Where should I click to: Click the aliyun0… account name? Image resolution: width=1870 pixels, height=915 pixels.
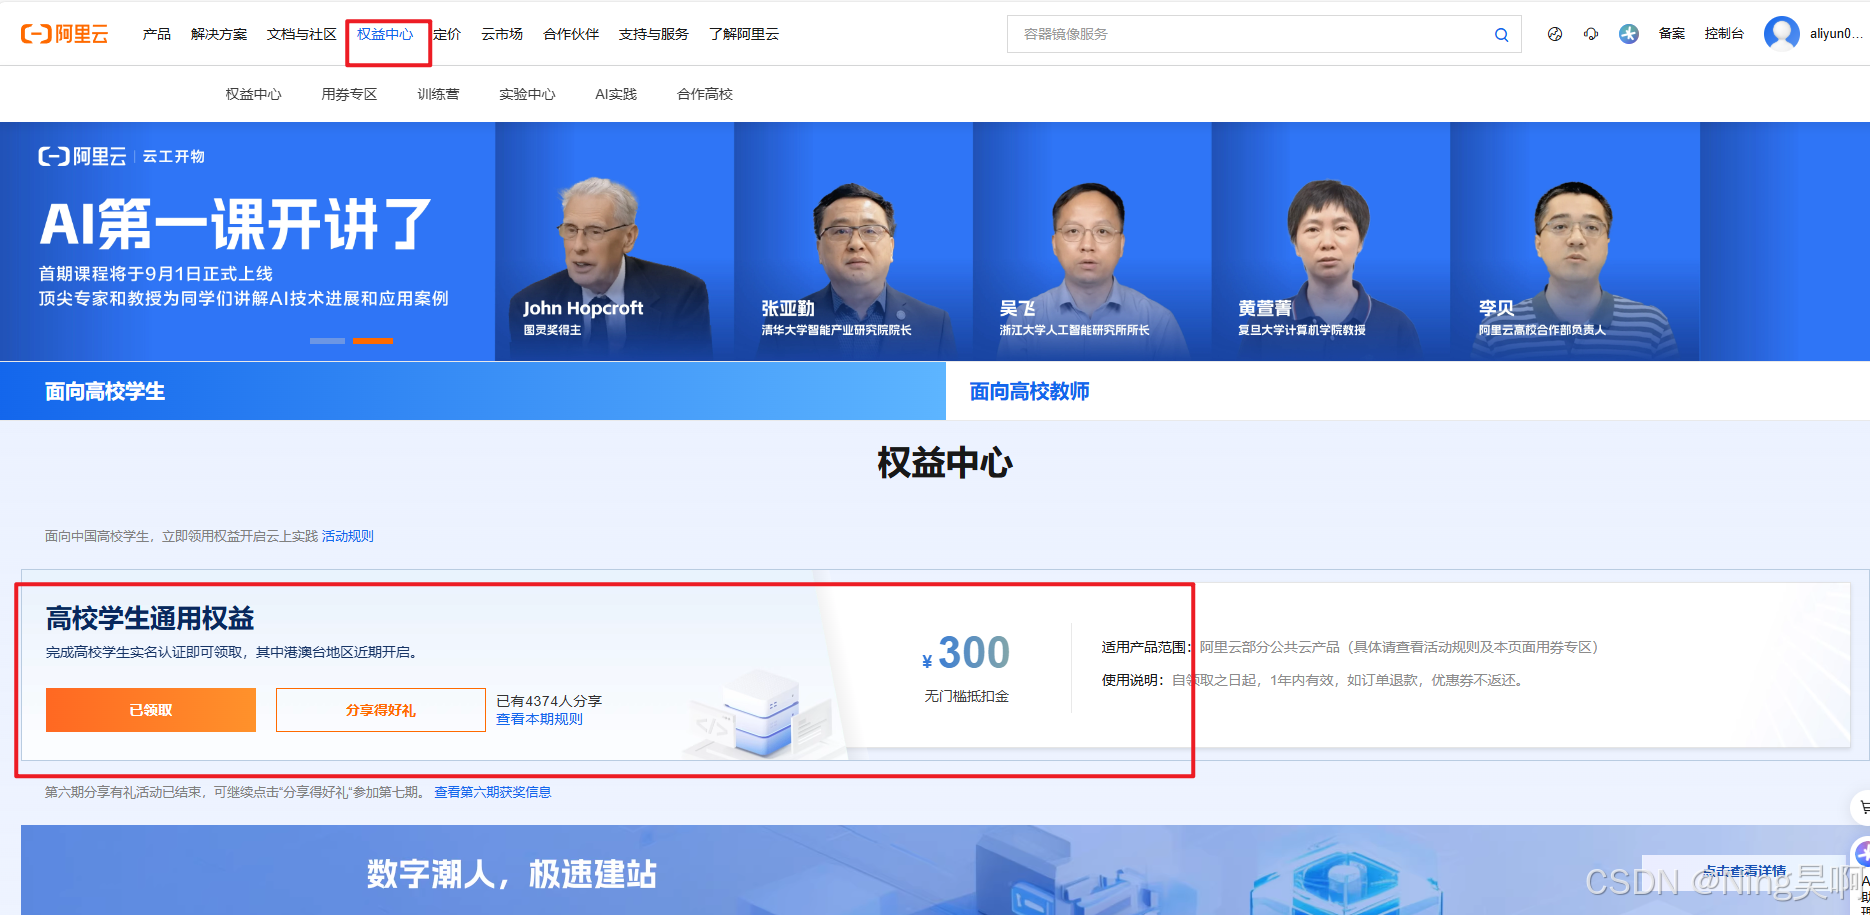1836,34
